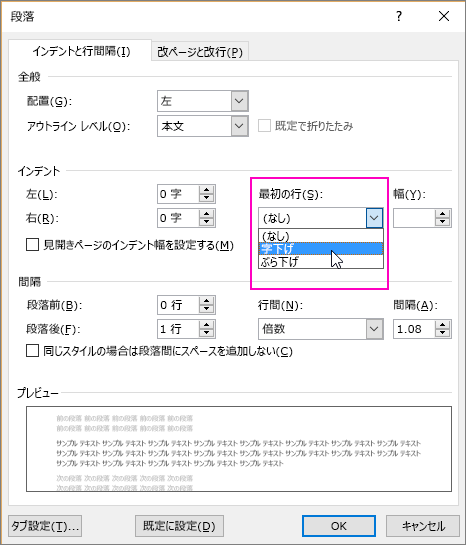Viewport: 466px width, 545px height.
Task: Click the paragraph preview box
Action: [239, 449]
